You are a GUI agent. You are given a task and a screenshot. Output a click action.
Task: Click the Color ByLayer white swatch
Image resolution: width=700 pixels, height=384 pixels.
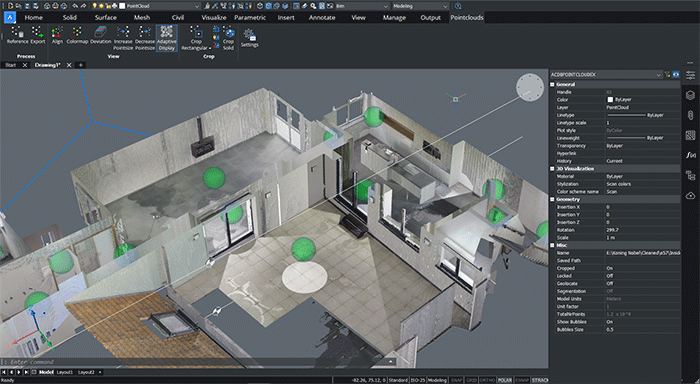610,100
